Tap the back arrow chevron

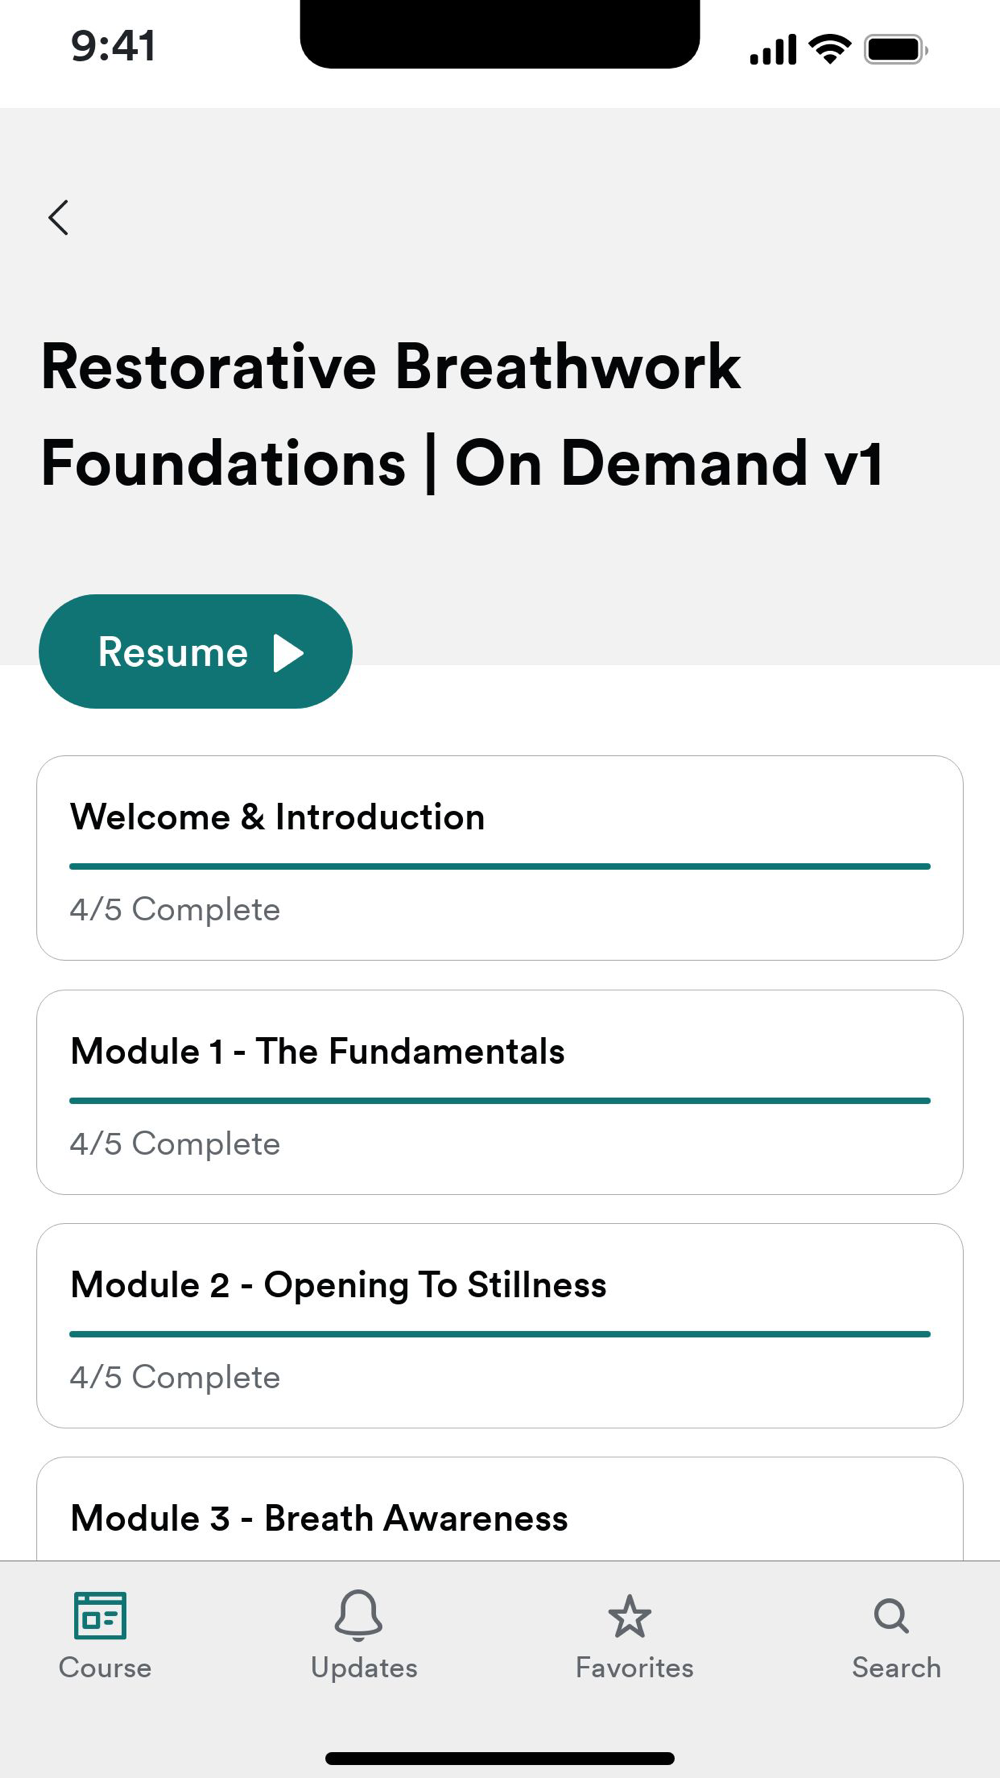(x=59, y=217)
